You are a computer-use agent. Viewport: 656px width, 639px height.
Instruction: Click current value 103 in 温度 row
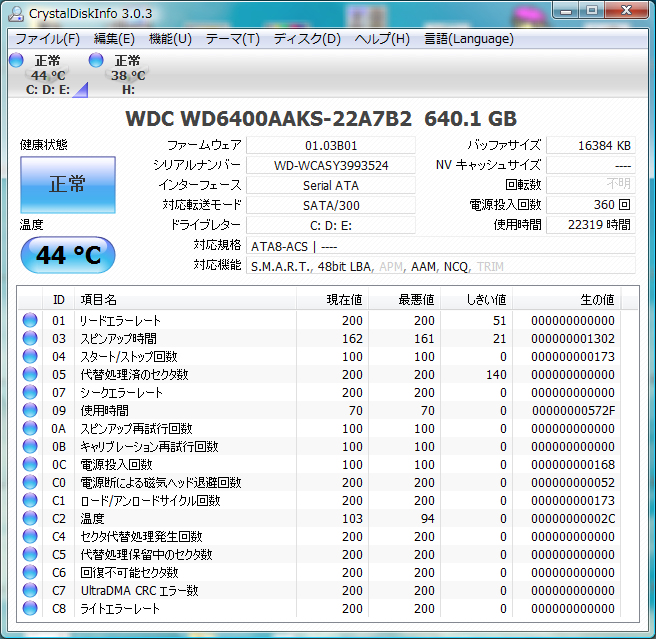point(352,518)
